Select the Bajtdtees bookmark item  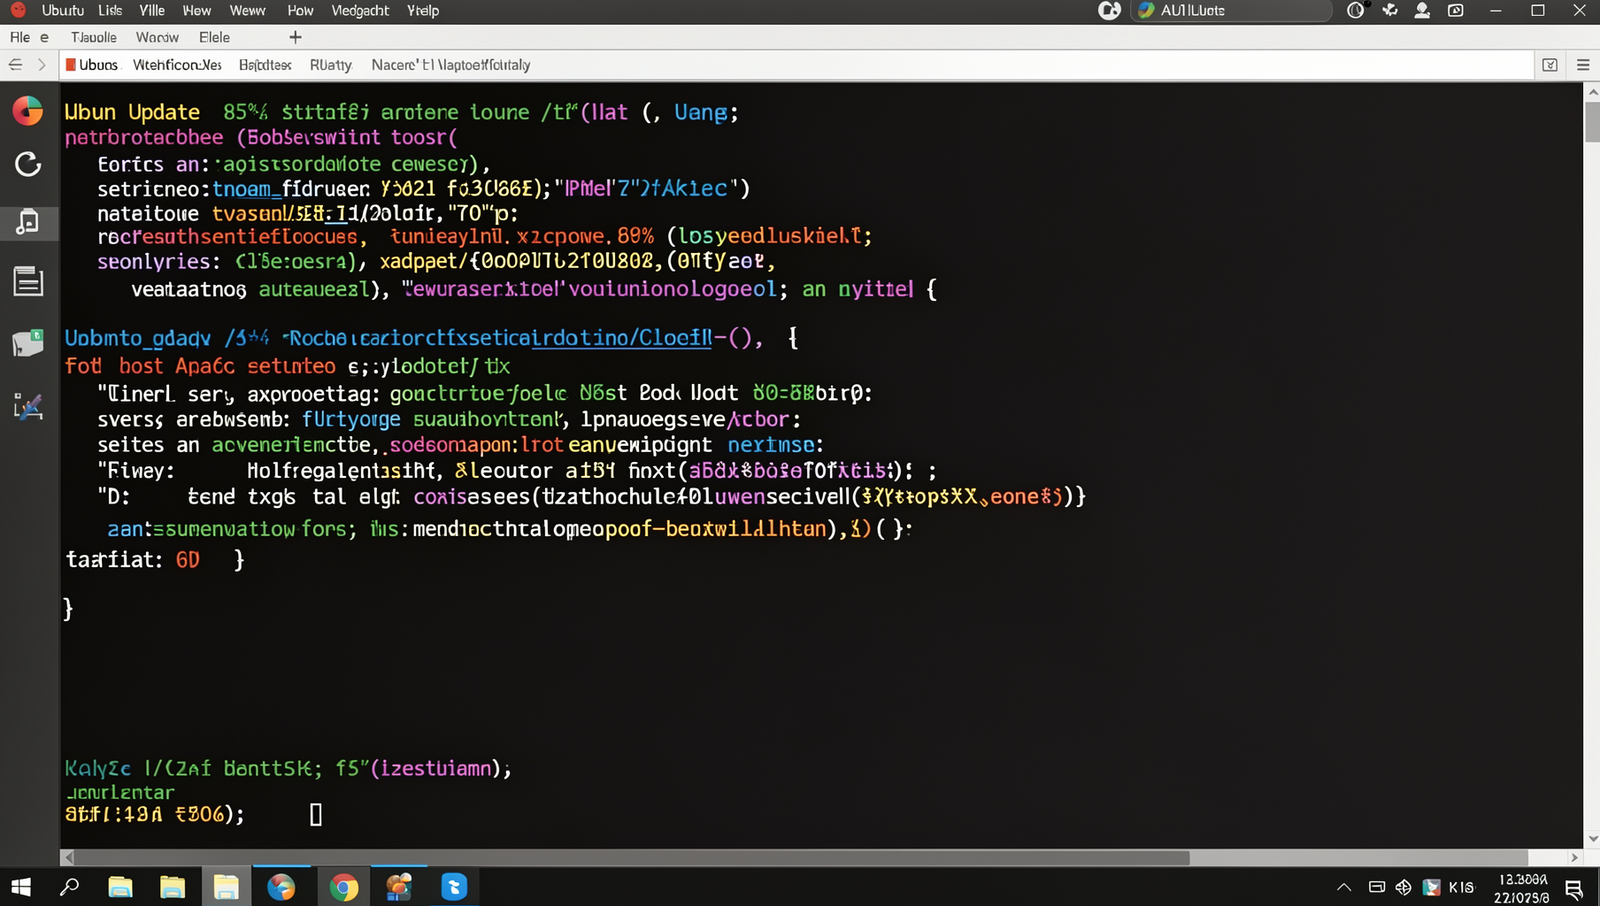click(x=265, y=65)
